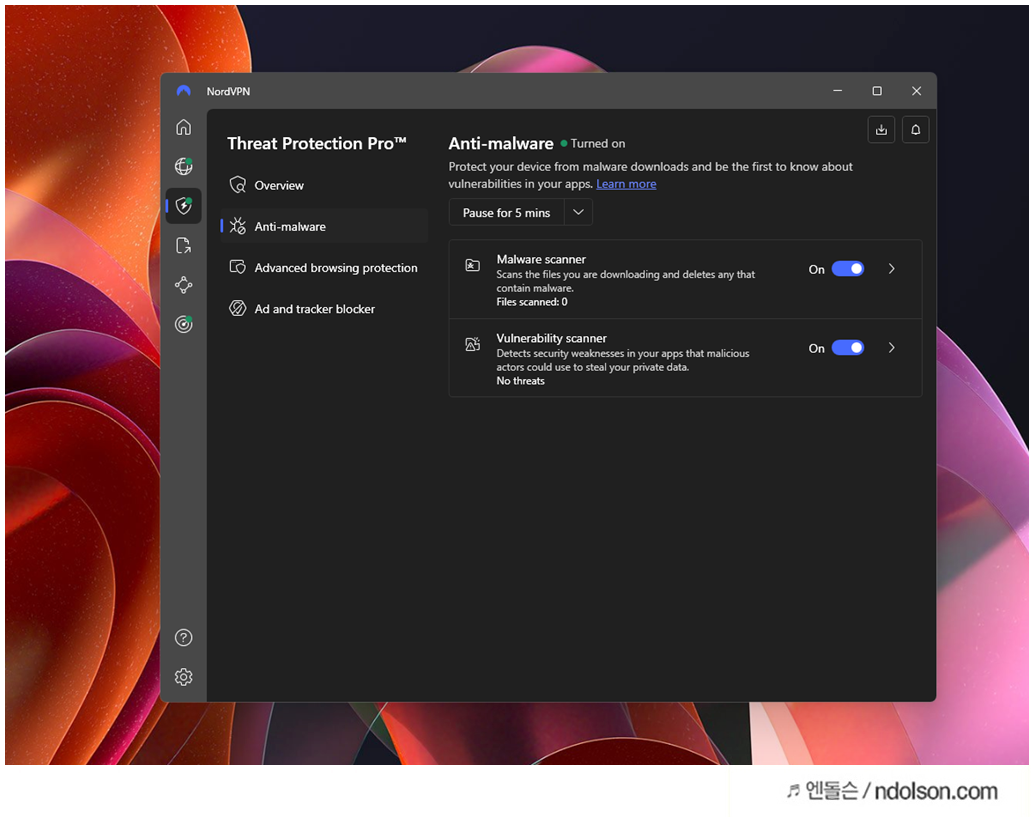
Task: Select the Threat Protection shield icon
Action: 183,206
